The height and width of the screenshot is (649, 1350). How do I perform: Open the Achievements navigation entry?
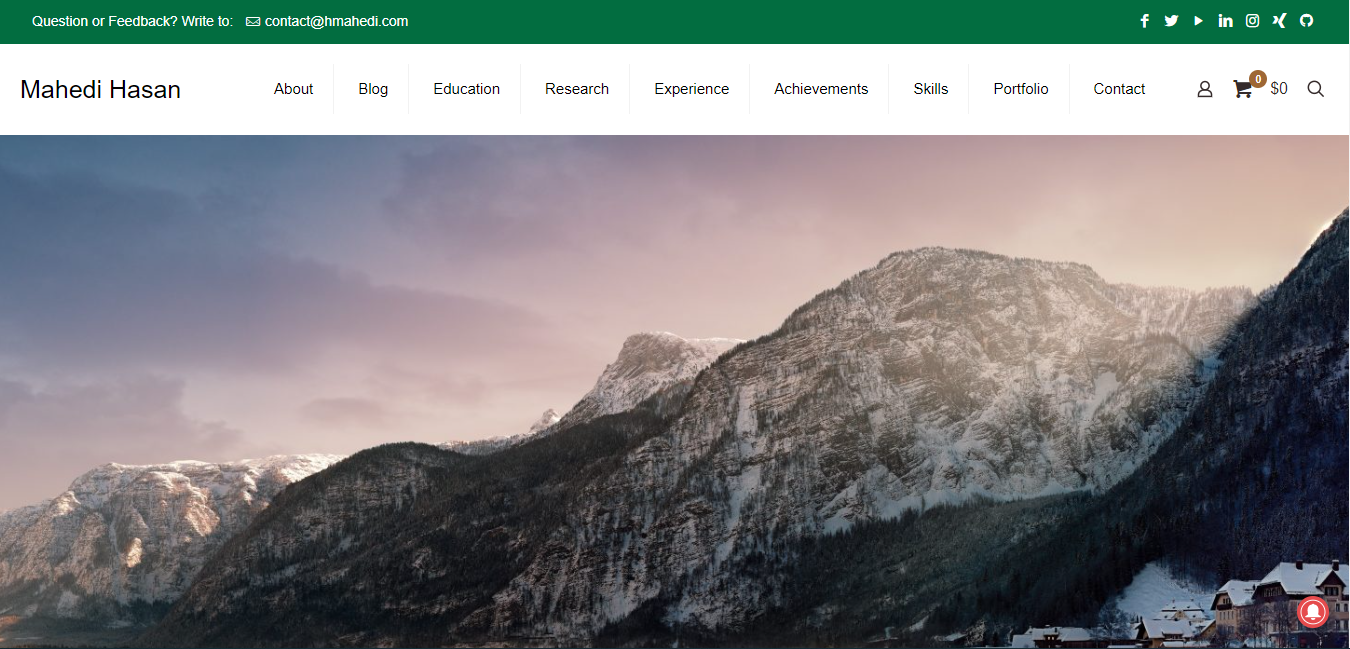820,89
